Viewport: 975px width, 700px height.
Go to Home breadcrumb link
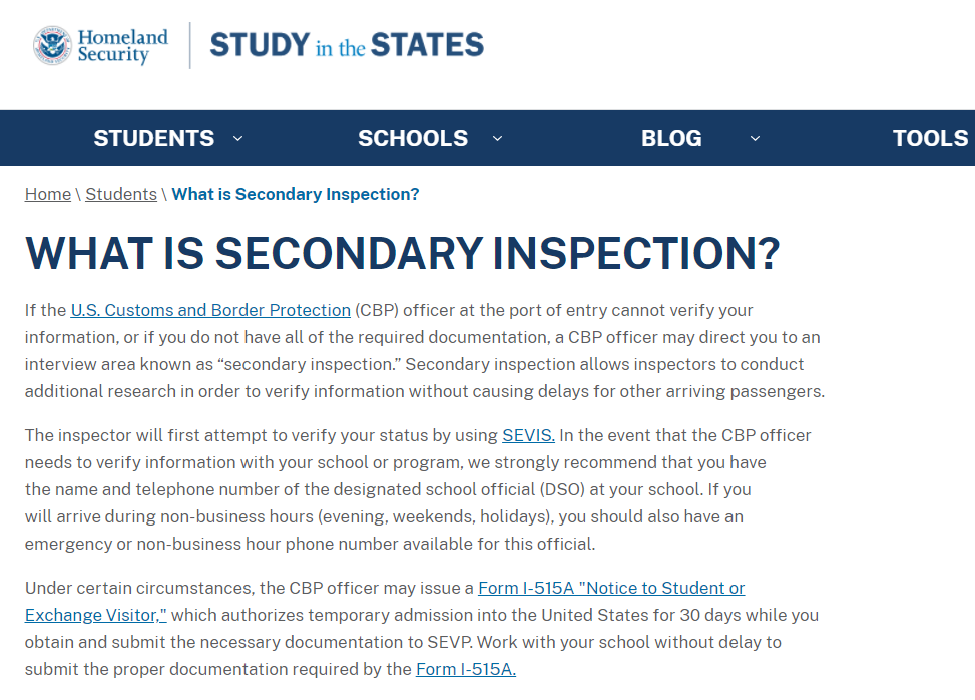click(48, 195)
